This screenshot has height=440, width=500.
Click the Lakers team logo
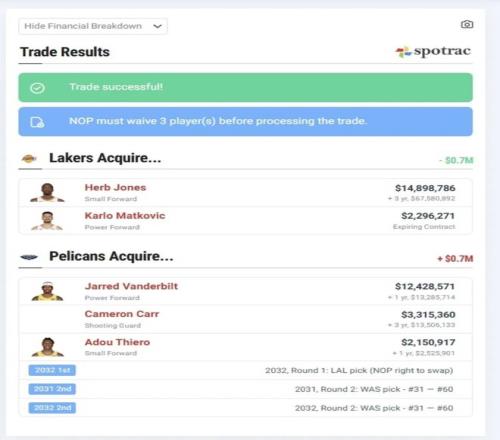pos(29,159)
